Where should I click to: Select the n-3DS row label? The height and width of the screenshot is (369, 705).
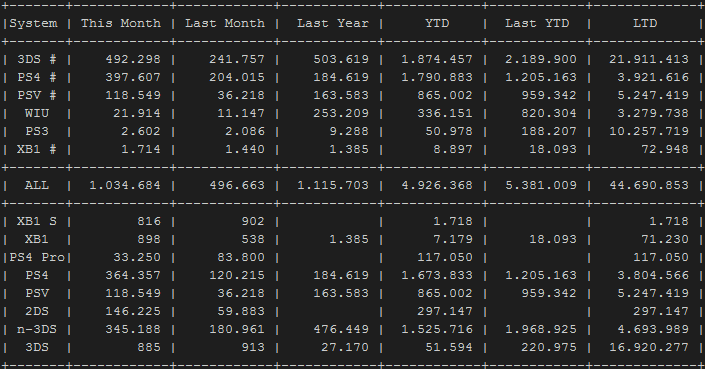(x=37, y=329)
